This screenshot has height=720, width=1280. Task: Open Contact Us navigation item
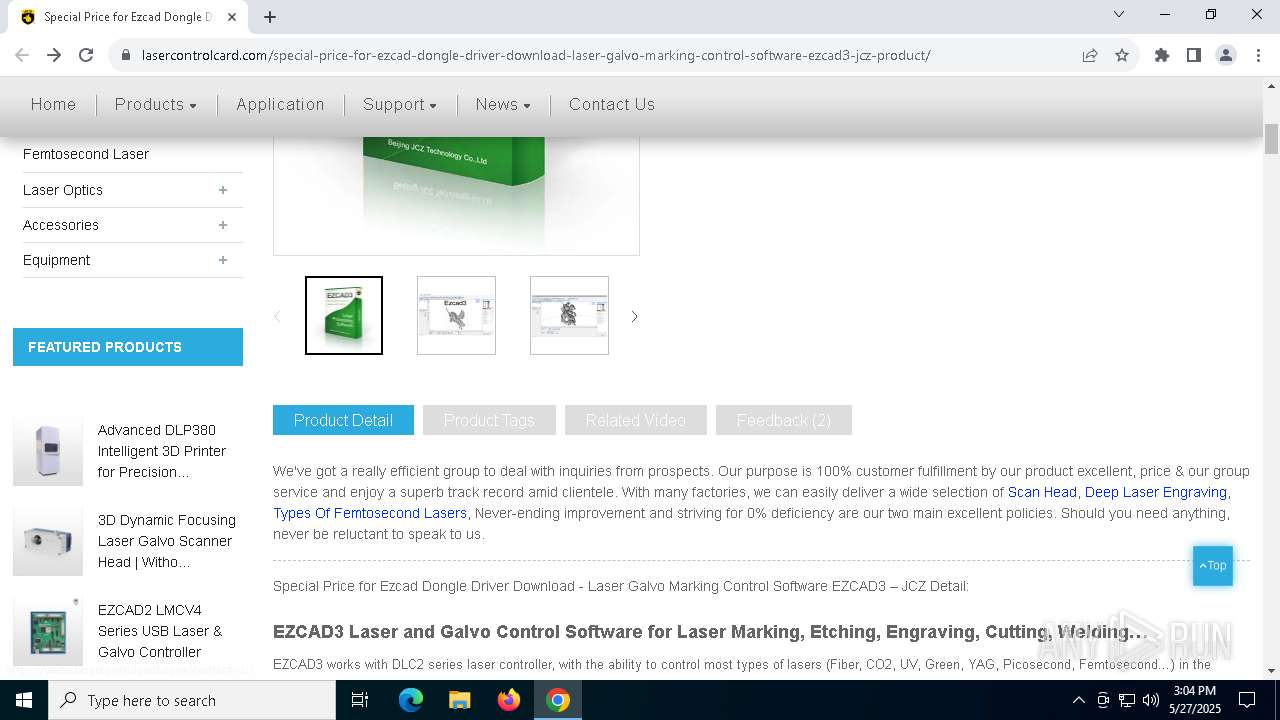point(612,104)
